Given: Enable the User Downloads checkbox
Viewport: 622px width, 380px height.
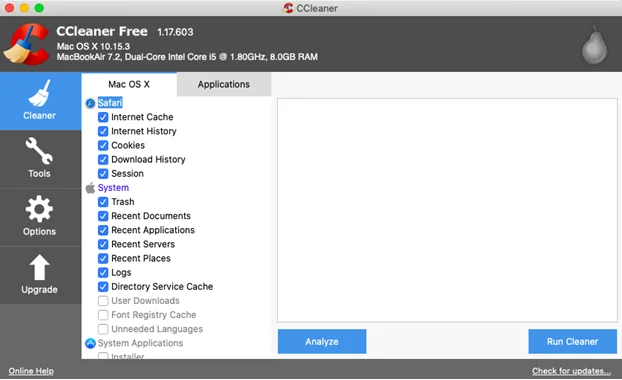Looking at the screenshot, I should (x=103, y=301).
